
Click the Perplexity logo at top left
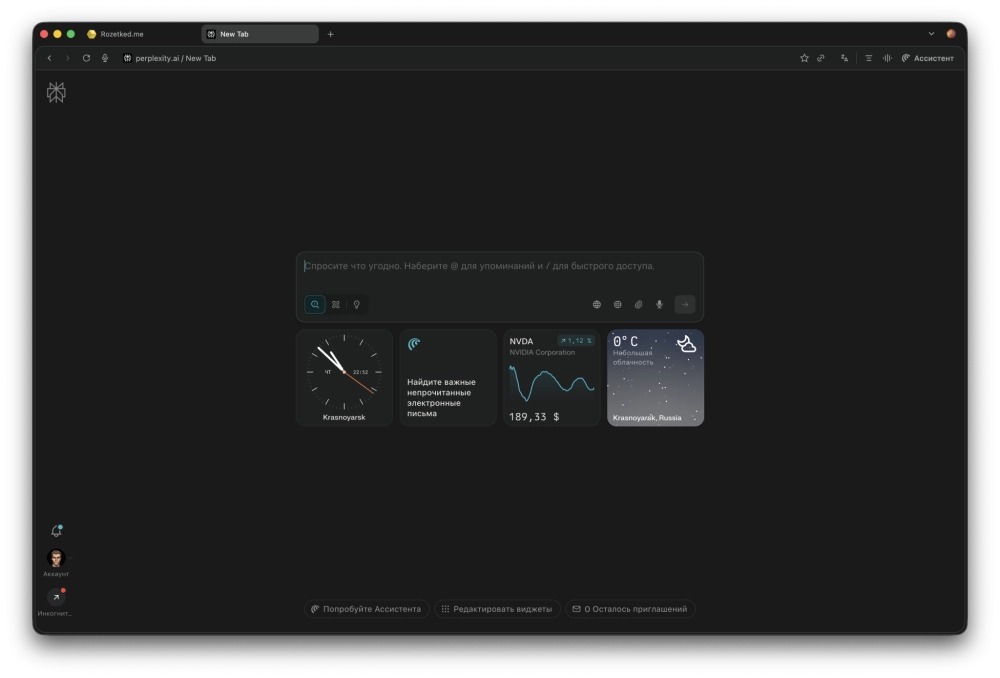click(56, 93)
